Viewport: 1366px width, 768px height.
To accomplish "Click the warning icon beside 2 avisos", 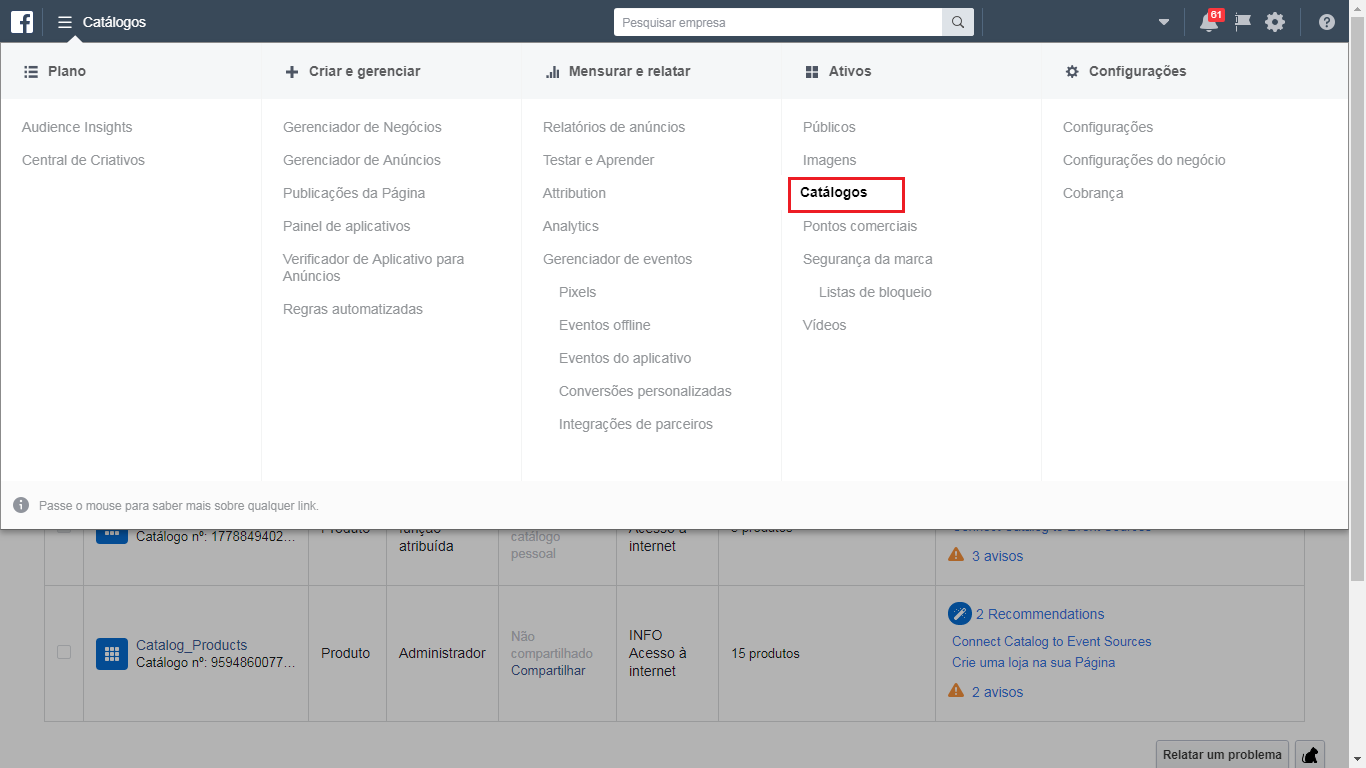I will 956,691.
